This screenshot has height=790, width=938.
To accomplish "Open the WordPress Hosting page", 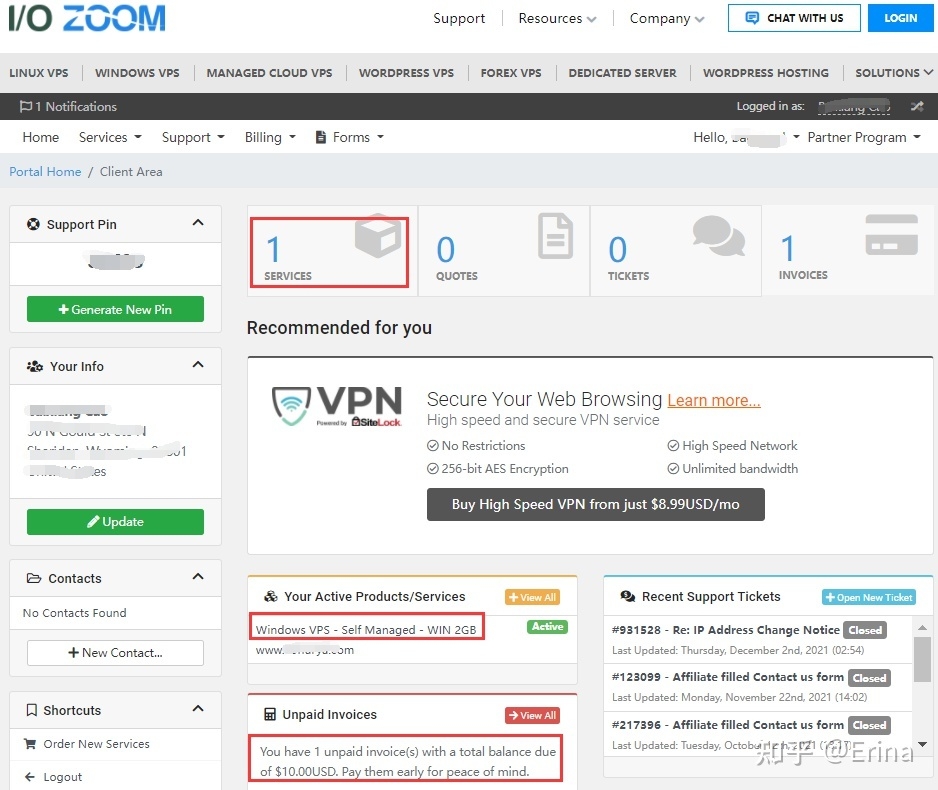I will pos(766,72).
